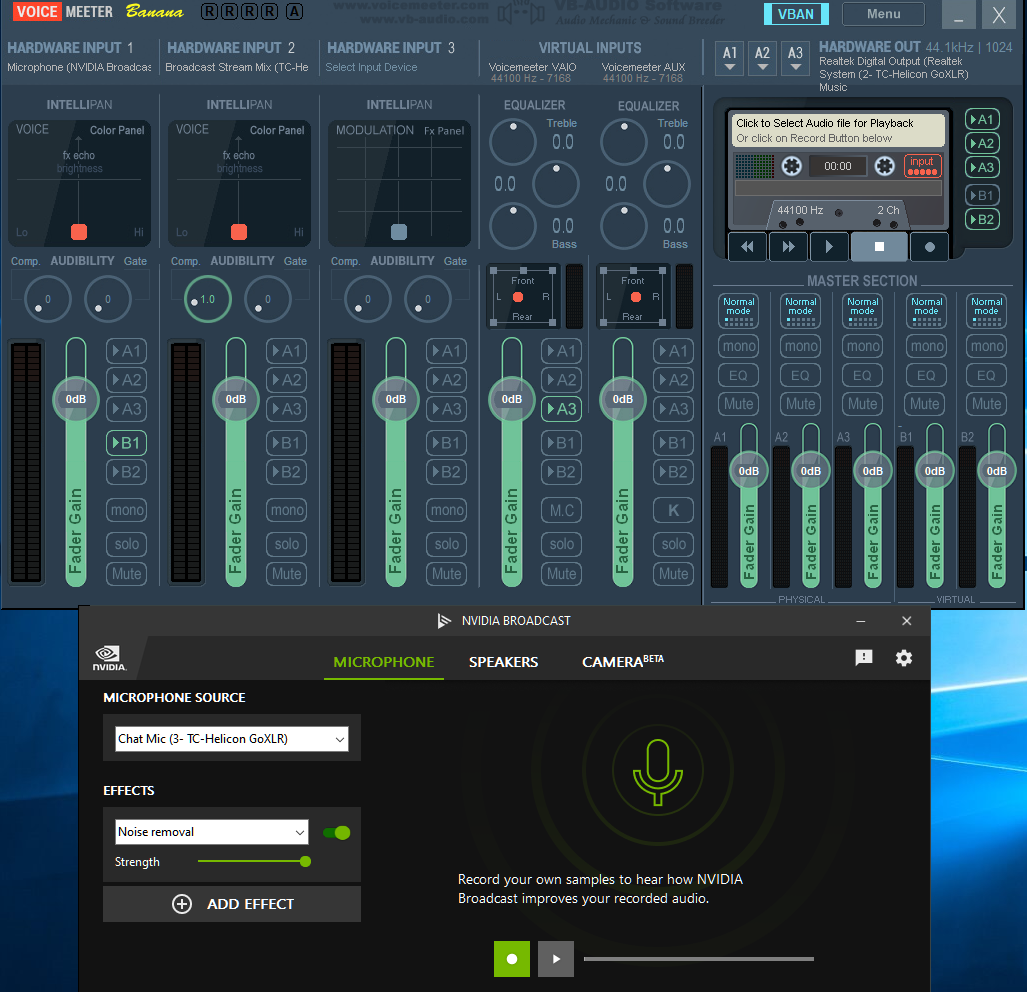1027x992 pixels.
Task: Click the Voicemeeter VAIO Treble knob
Action: coord(513,142)
